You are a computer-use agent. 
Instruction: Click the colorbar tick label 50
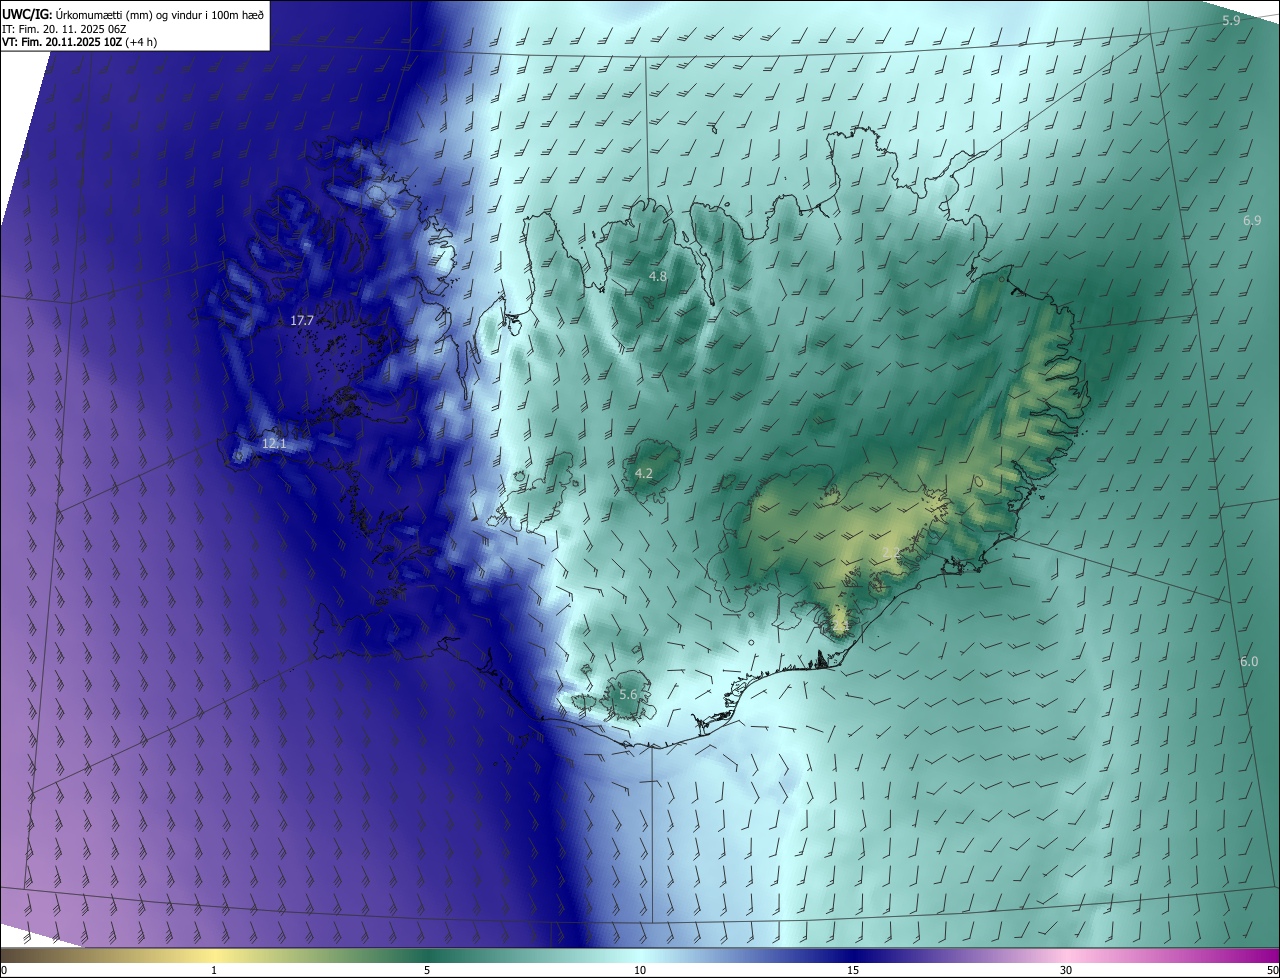1272,970
